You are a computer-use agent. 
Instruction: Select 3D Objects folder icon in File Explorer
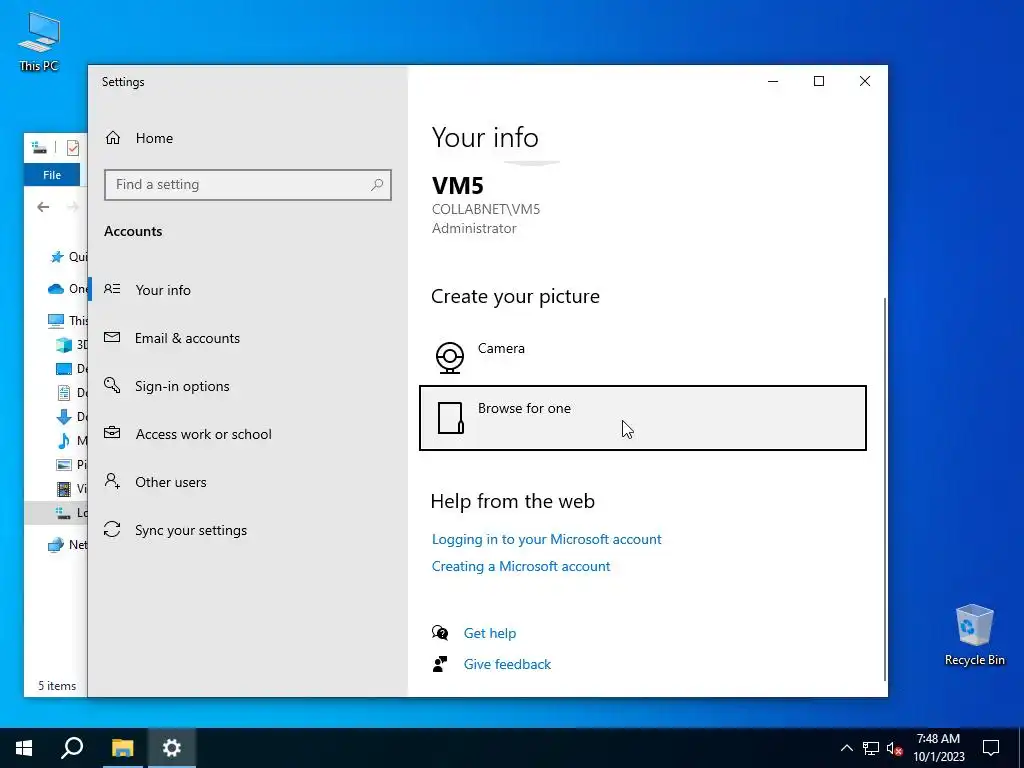64,344
